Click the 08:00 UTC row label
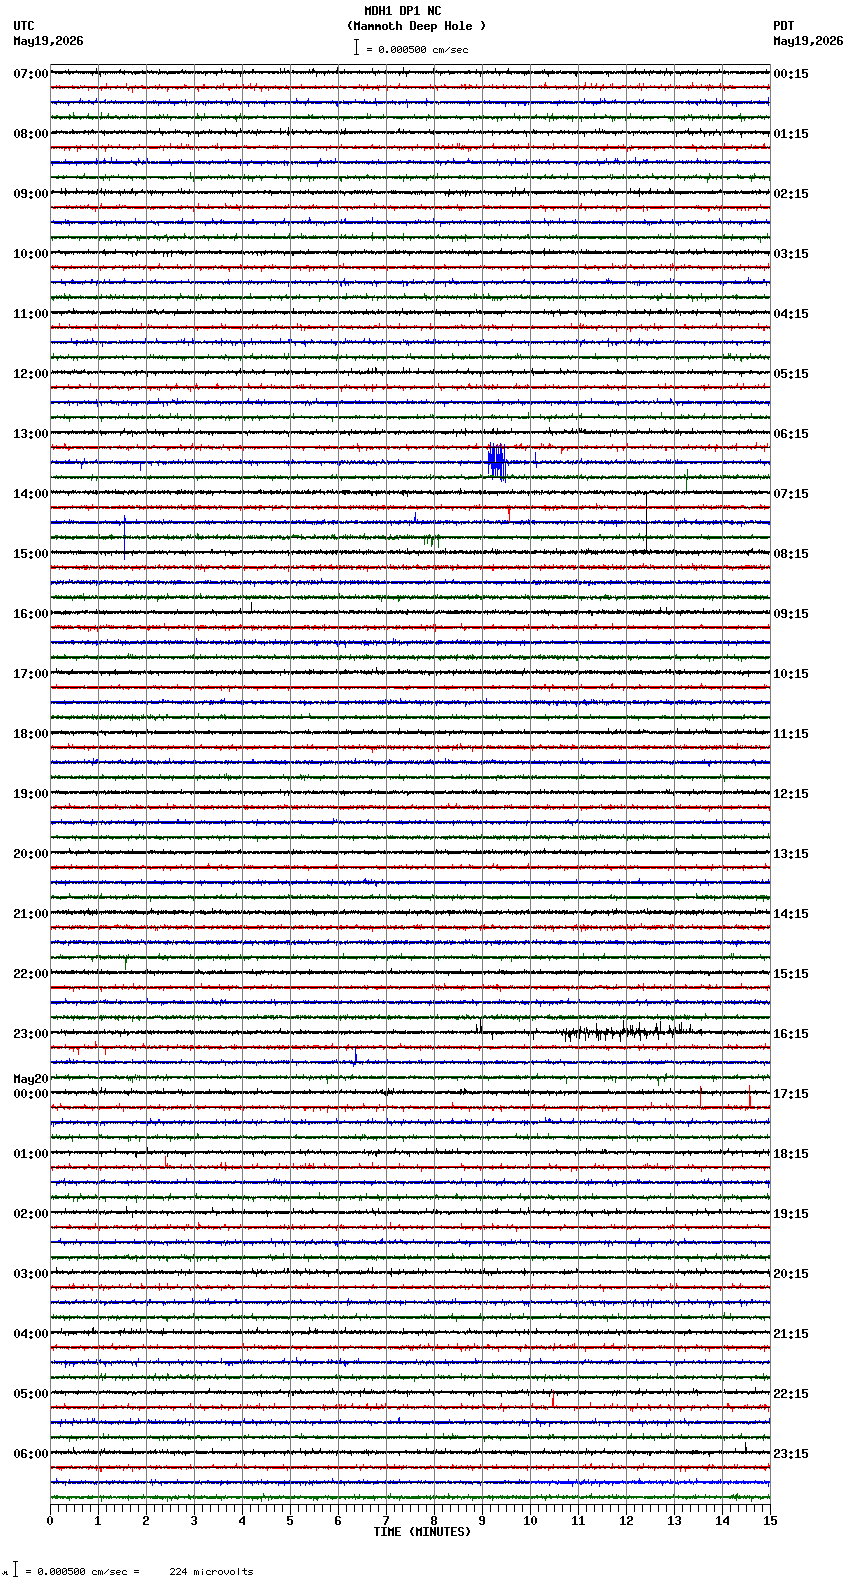The height and width of the screenshot is (1584, 850). tap(31, 134)
